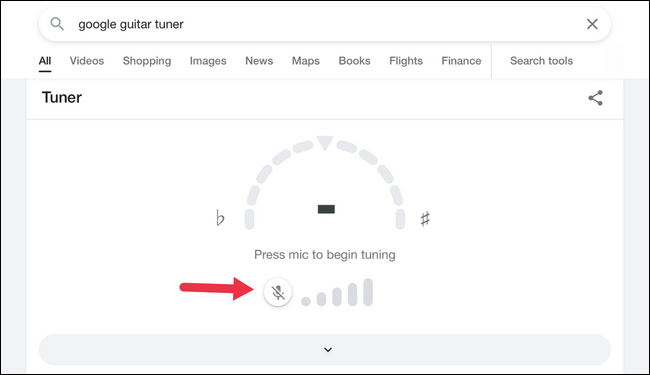The width and height of the screenshot is (650, 375).
Task: Select the Flights tab
Action: coord(406,61)
